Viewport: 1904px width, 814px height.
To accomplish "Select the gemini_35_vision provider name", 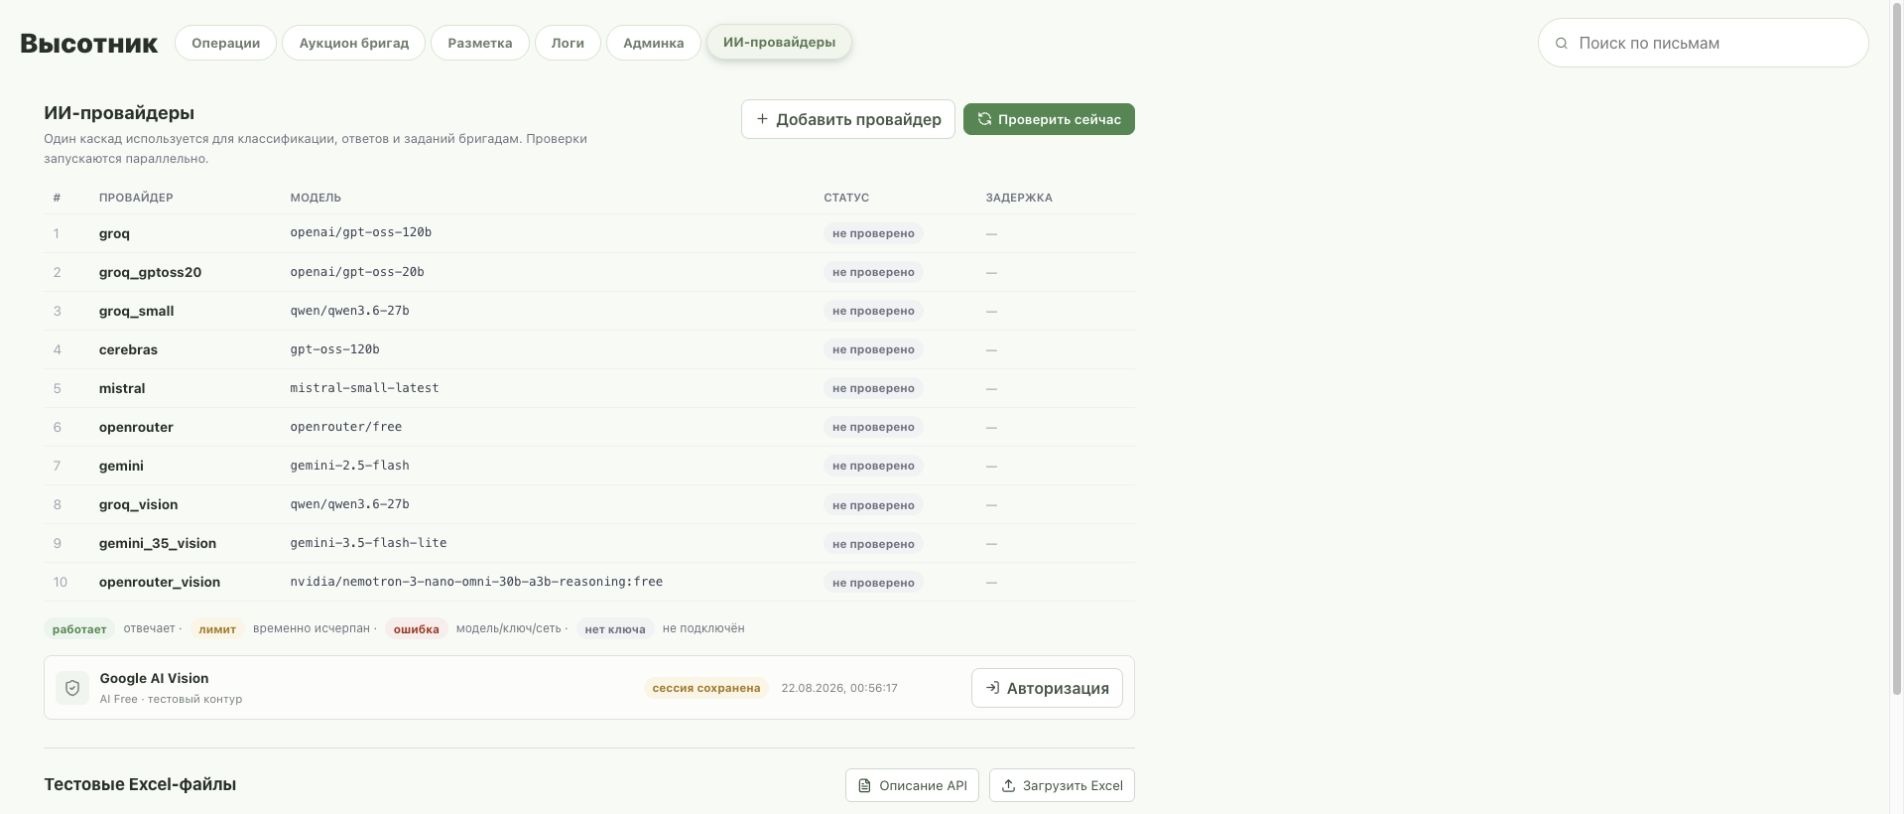I will click(x=157, y=543).
